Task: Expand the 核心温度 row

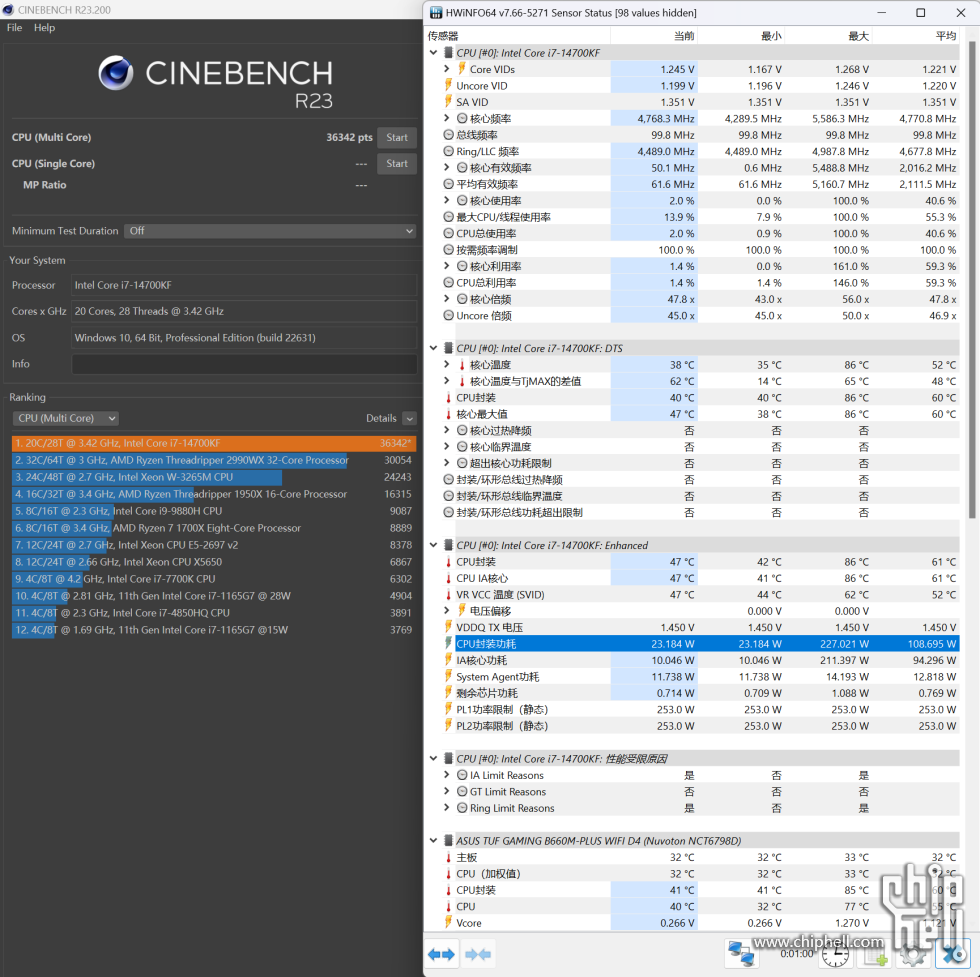Action: tap(447, 364)
